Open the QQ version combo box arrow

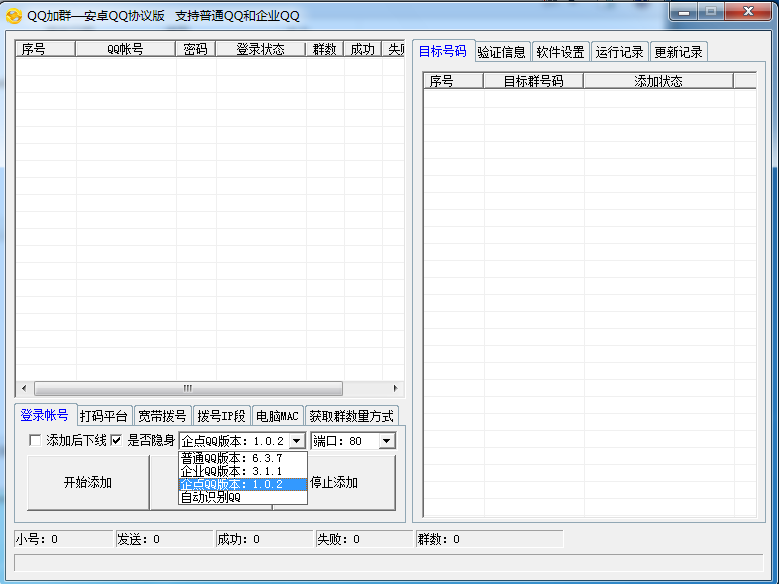[297, 441]
